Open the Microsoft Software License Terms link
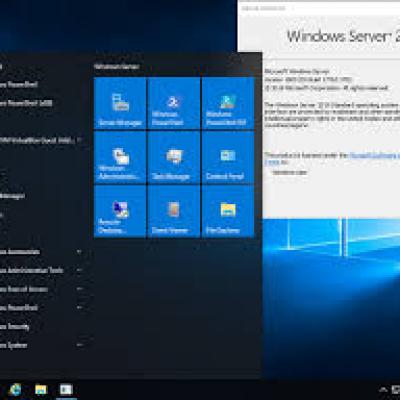Image resolution: width=400 pixels, height=400 pixels. [x=374, y=155]
